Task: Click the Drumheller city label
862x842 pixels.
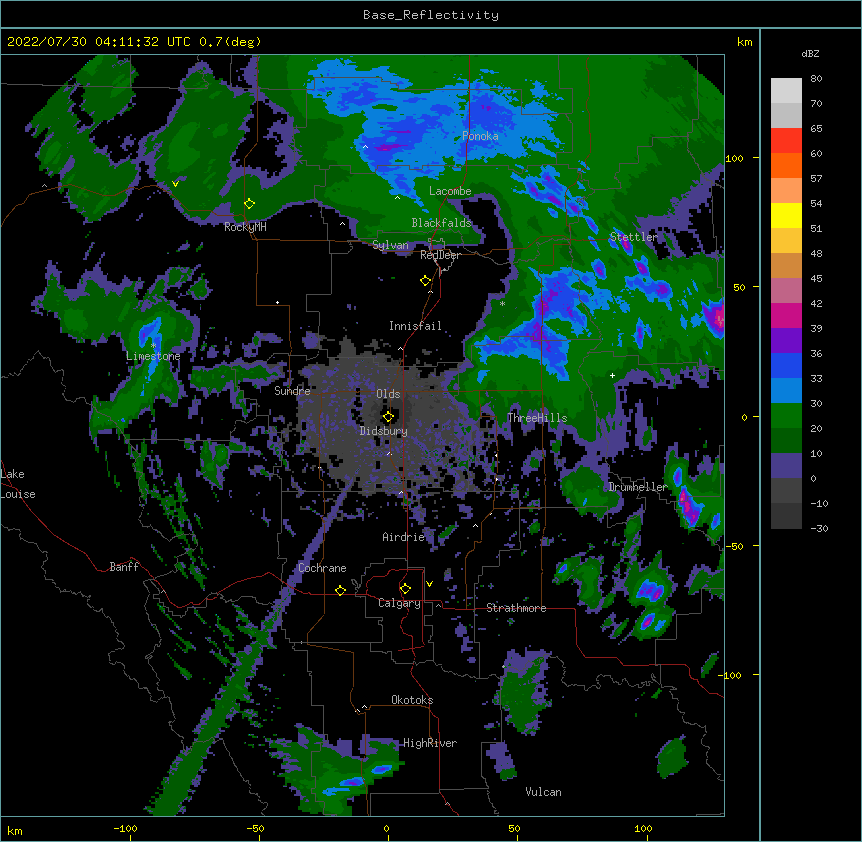Action: click(x=638, y=487)
